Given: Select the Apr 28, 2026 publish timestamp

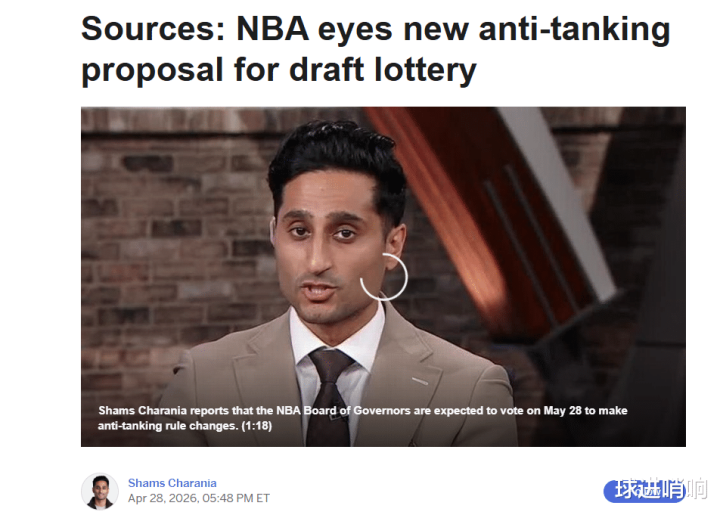Looking at the screenshot, I should point(198,498).
